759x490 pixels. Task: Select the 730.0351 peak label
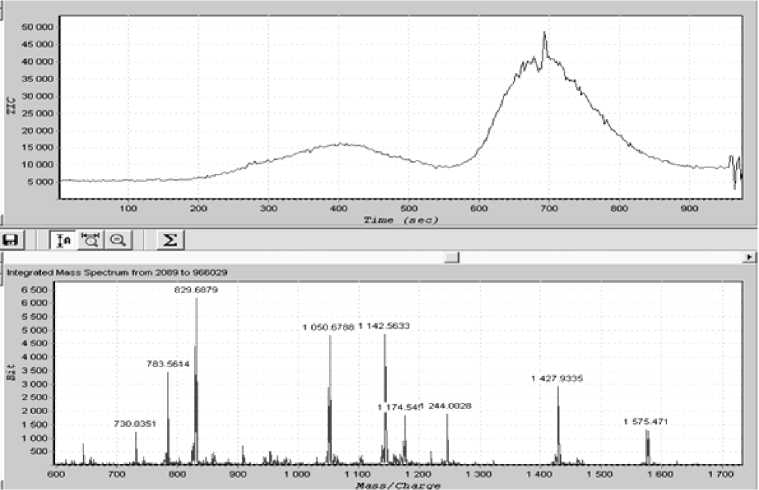coord(135,424)
